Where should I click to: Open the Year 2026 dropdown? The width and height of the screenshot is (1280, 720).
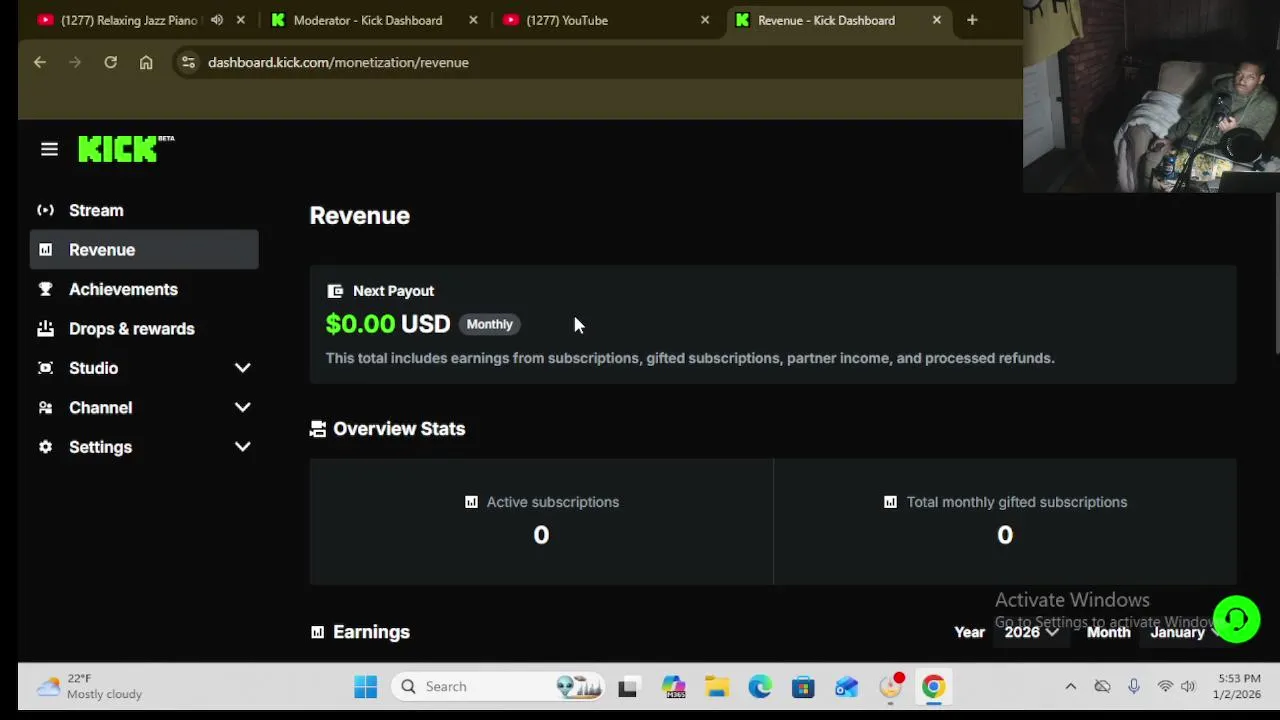tap(1031, 632)
